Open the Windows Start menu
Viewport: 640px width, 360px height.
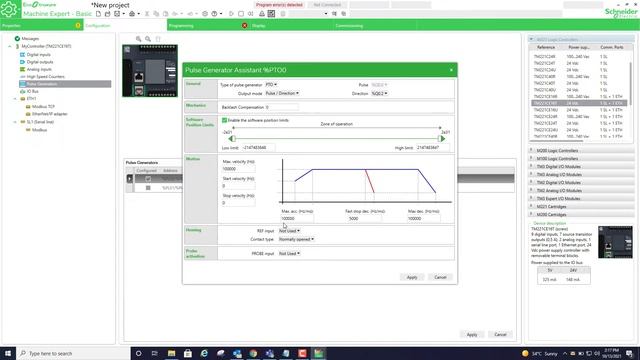coord(8,353)
